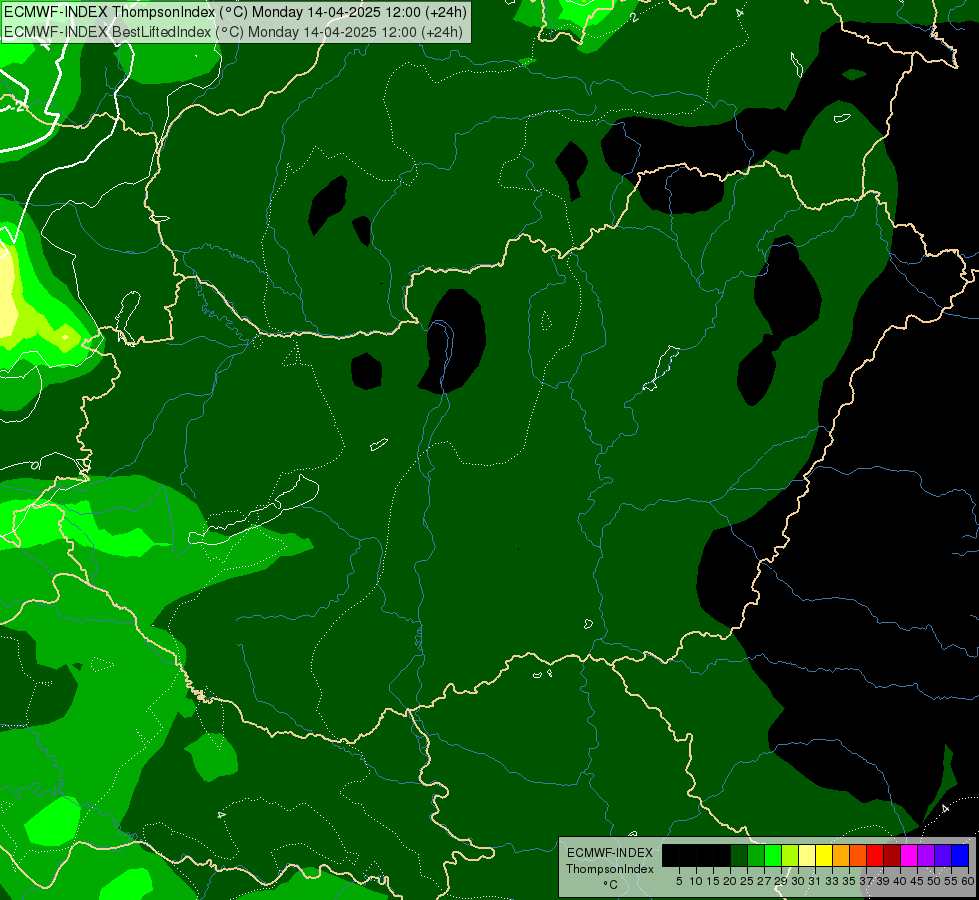
Task: Select the magenta 40–45 legend swatch
Action: 908,855
